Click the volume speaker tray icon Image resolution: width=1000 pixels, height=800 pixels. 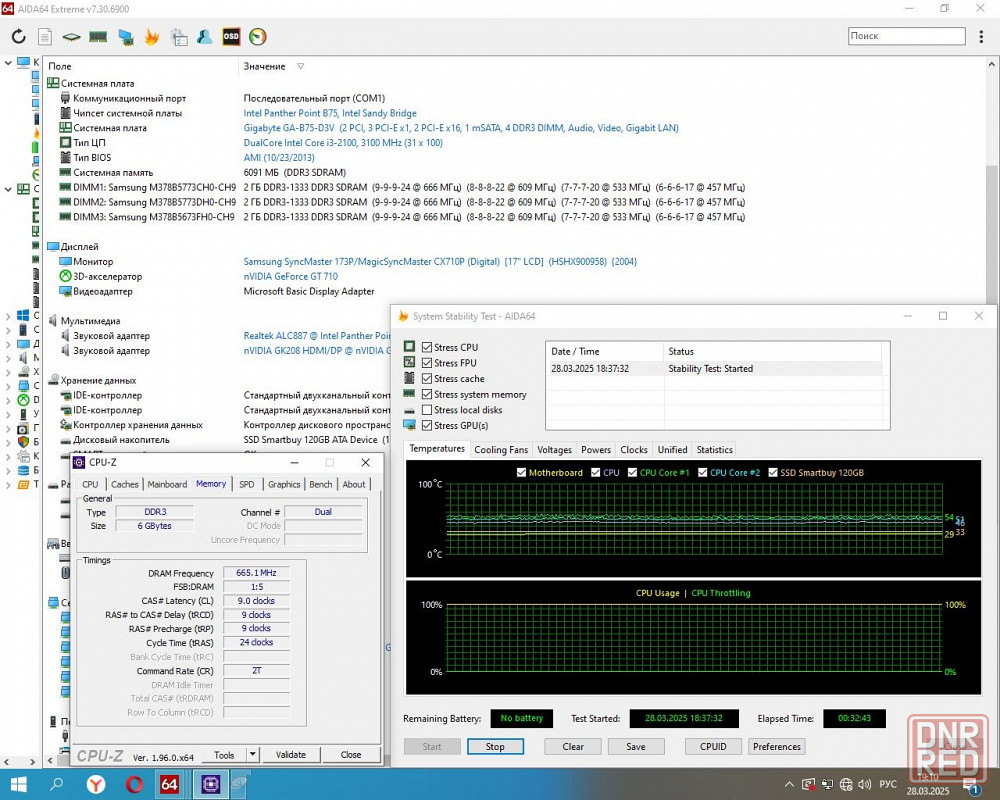point(865,785)
